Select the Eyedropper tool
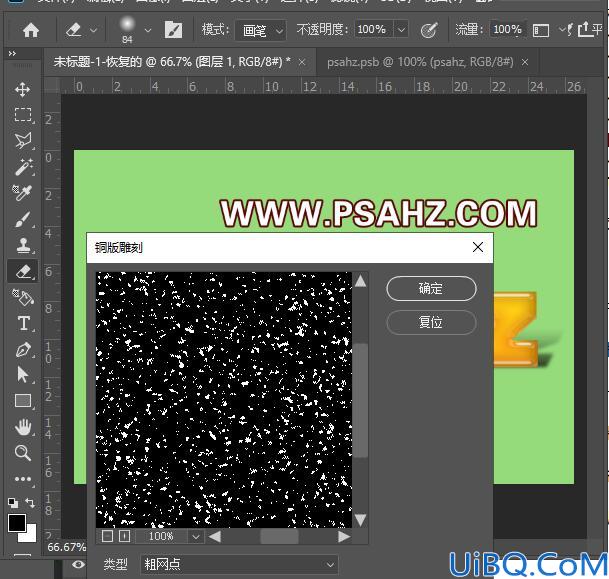 pyautogui.click(x=23, y=193)
